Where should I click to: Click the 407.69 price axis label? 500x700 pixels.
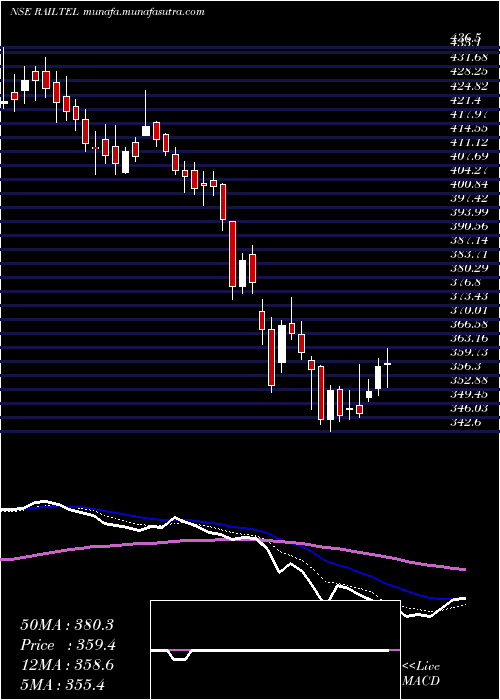click(x=471, y=156)
